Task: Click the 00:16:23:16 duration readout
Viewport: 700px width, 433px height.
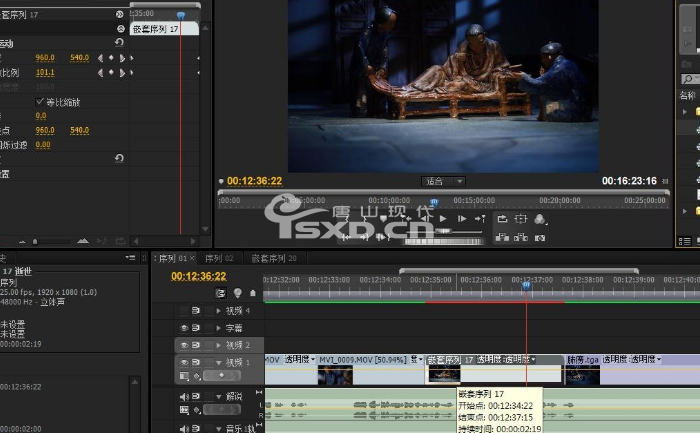Action: [x=629, y=181]
